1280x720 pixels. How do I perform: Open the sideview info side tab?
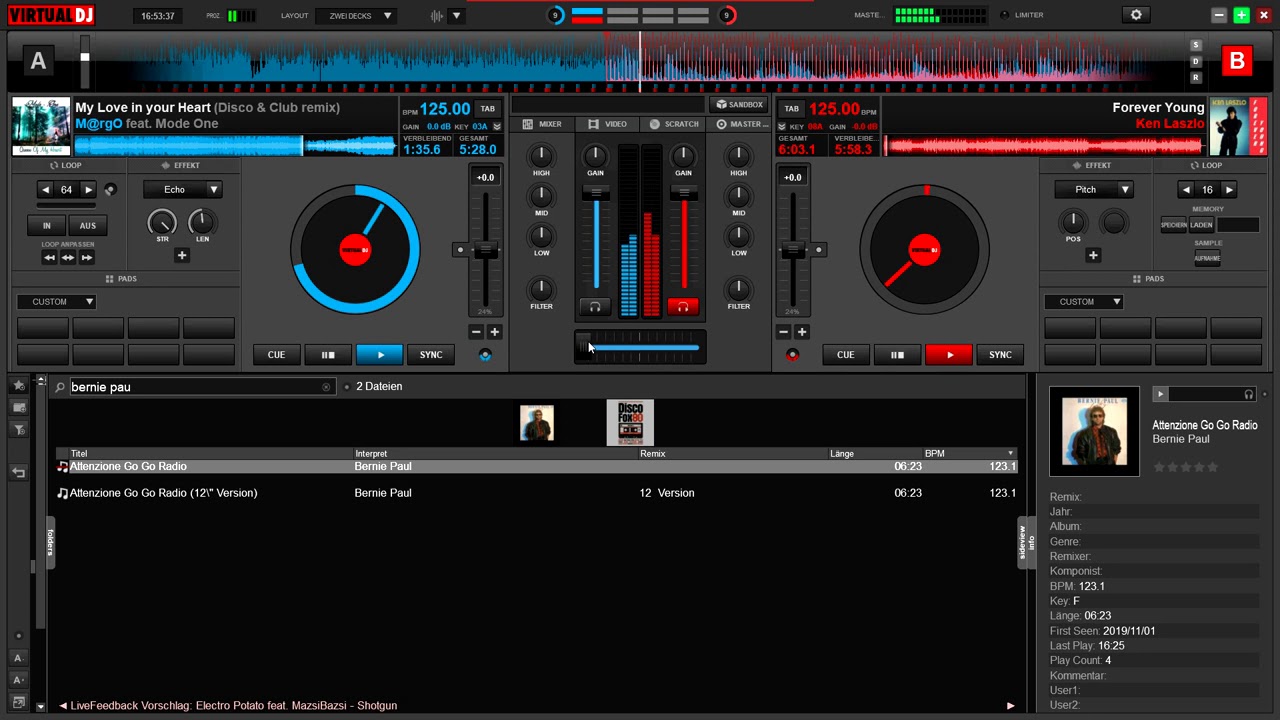(x=1027, y=543)
